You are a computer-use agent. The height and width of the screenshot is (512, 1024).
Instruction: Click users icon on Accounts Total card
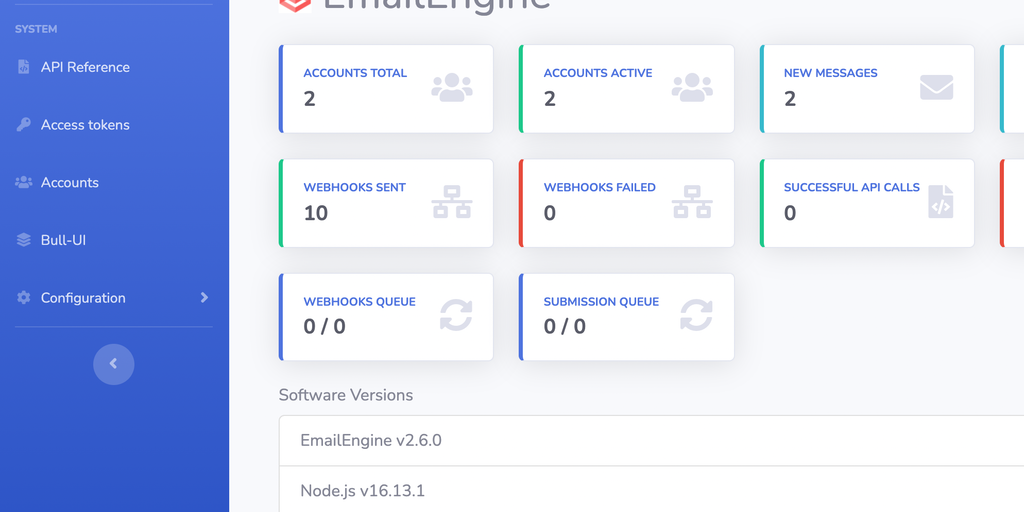coord(452,87)
